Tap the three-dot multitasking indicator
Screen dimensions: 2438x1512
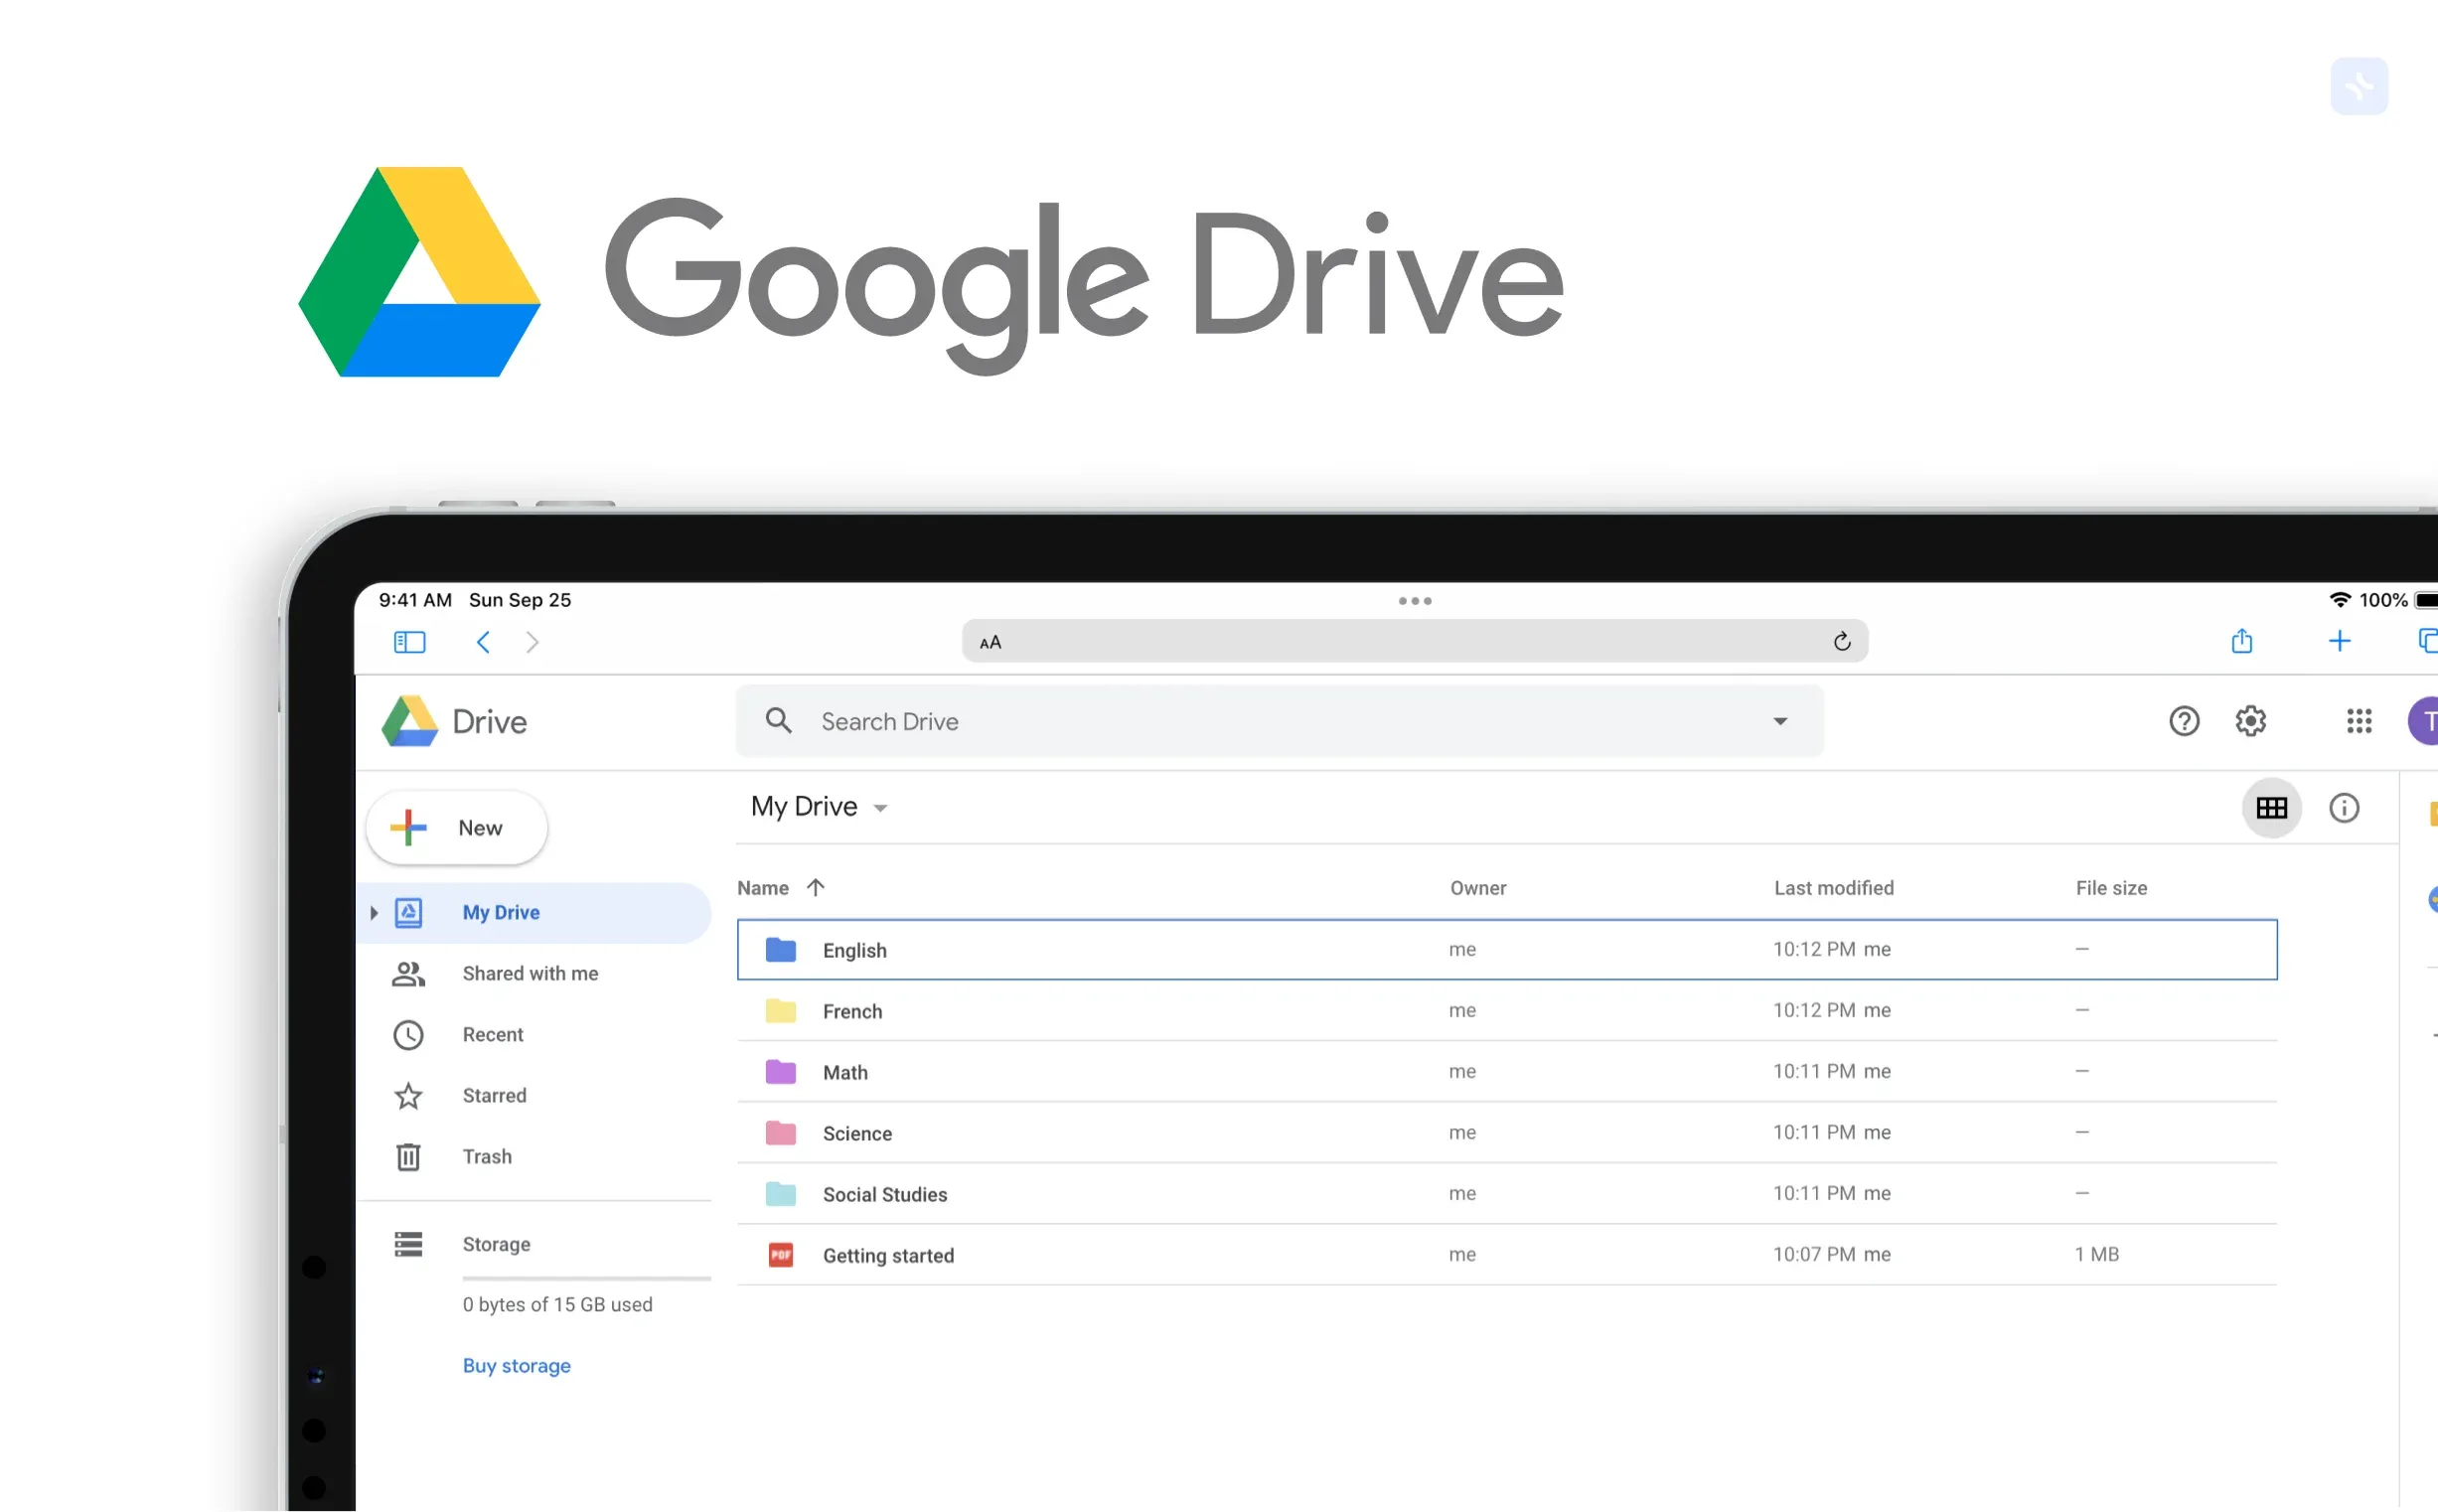(1414, 600)
